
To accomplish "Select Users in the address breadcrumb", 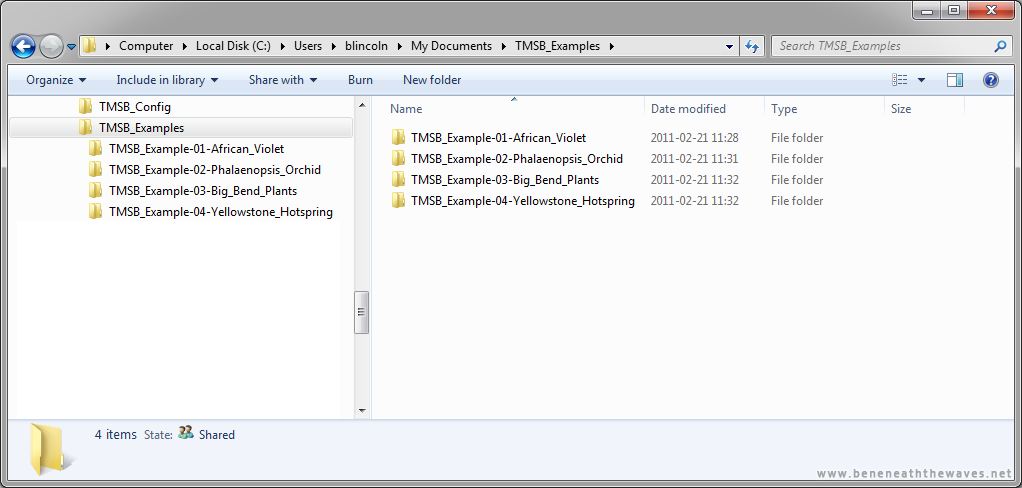I will click(308, 46).
